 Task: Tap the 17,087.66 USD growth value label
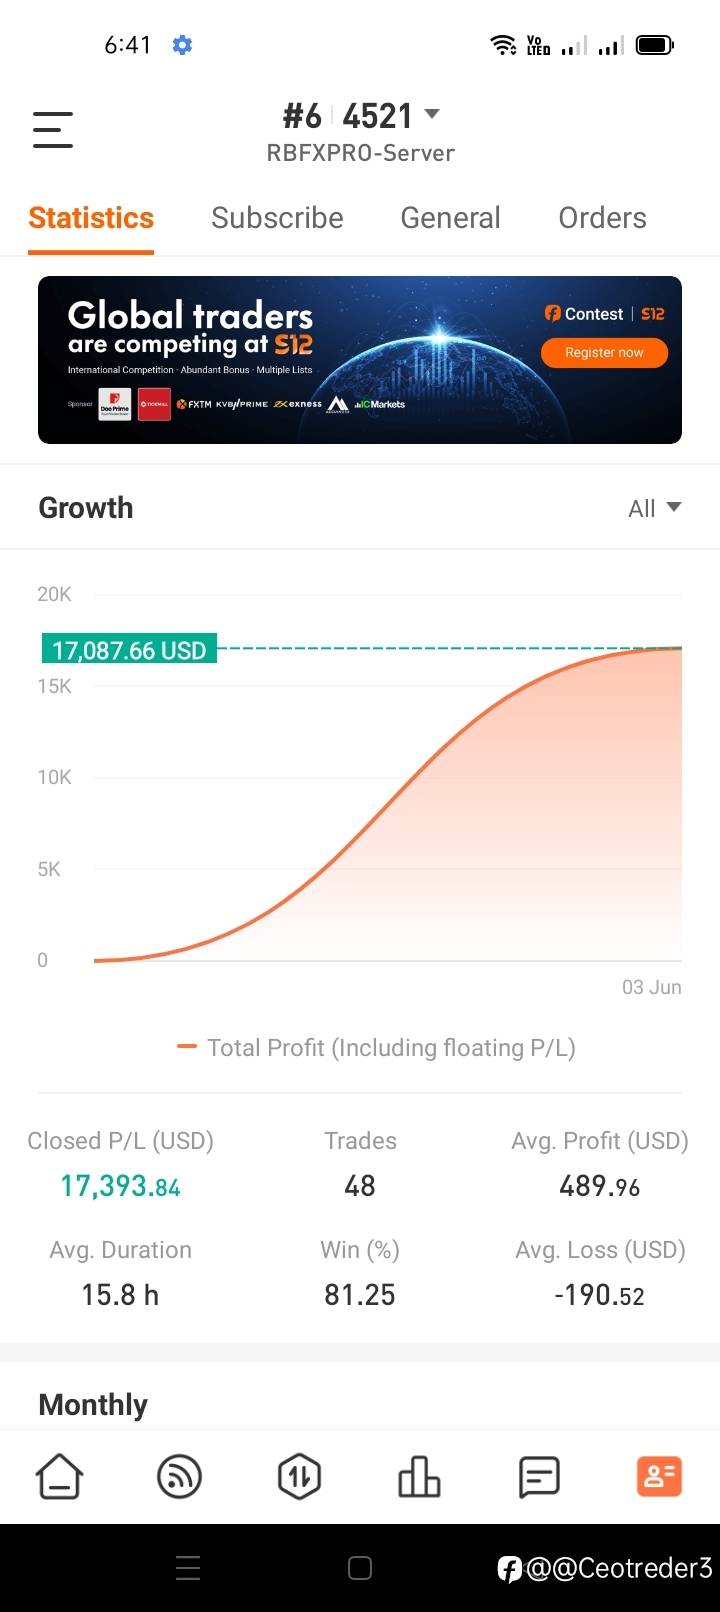point(129,650)
